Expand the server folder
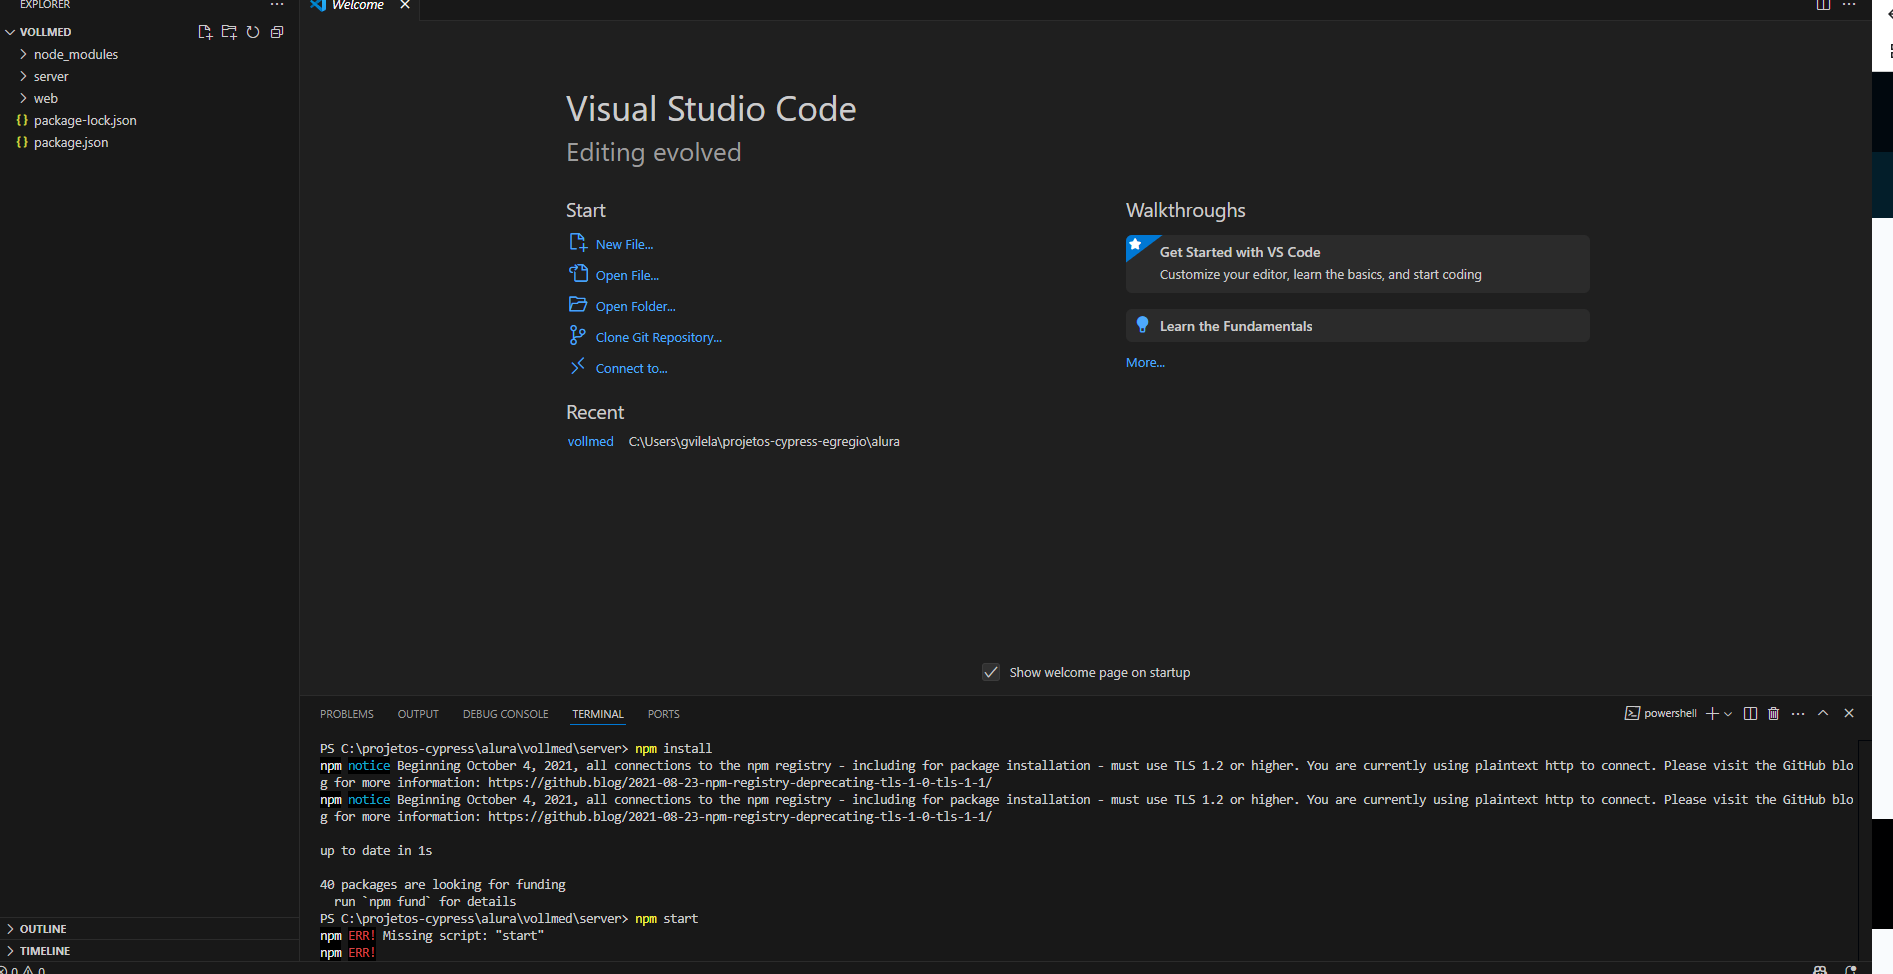 pyautogui.click(x=150, y=76)
